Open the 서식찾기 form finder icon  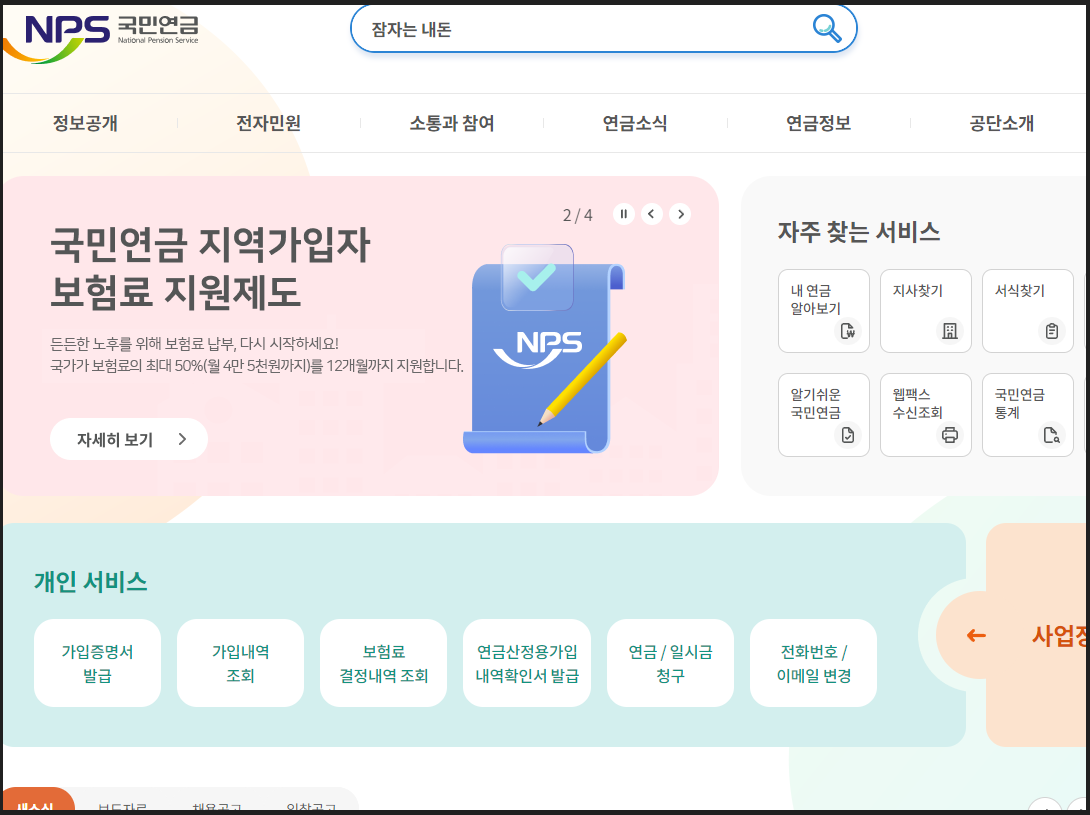[1027, 310]
